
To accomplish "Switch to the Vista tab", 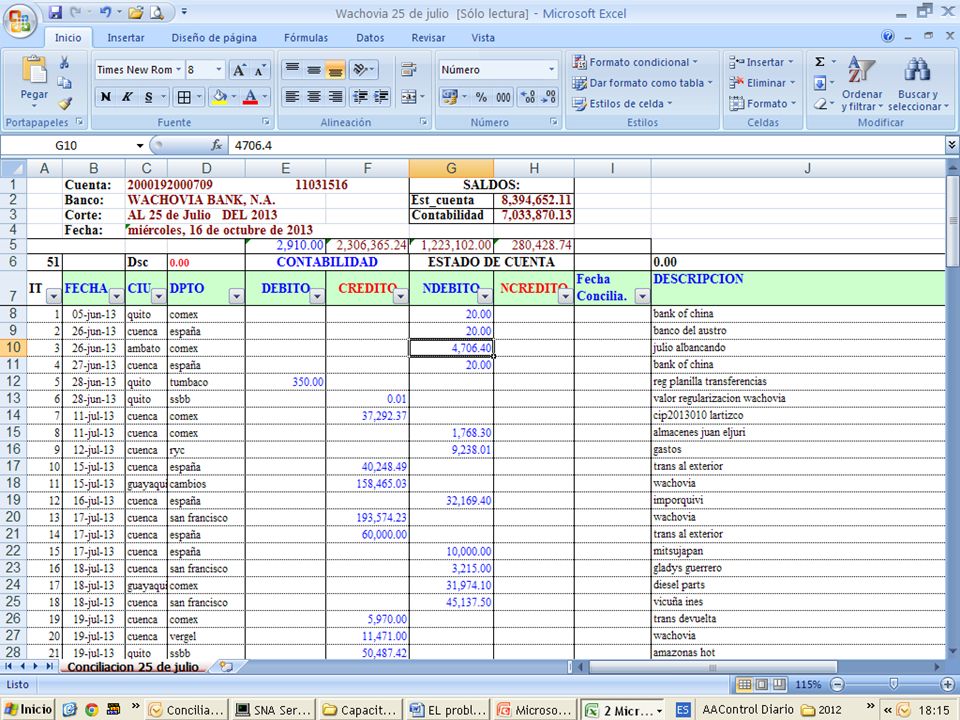I will 482,38.
